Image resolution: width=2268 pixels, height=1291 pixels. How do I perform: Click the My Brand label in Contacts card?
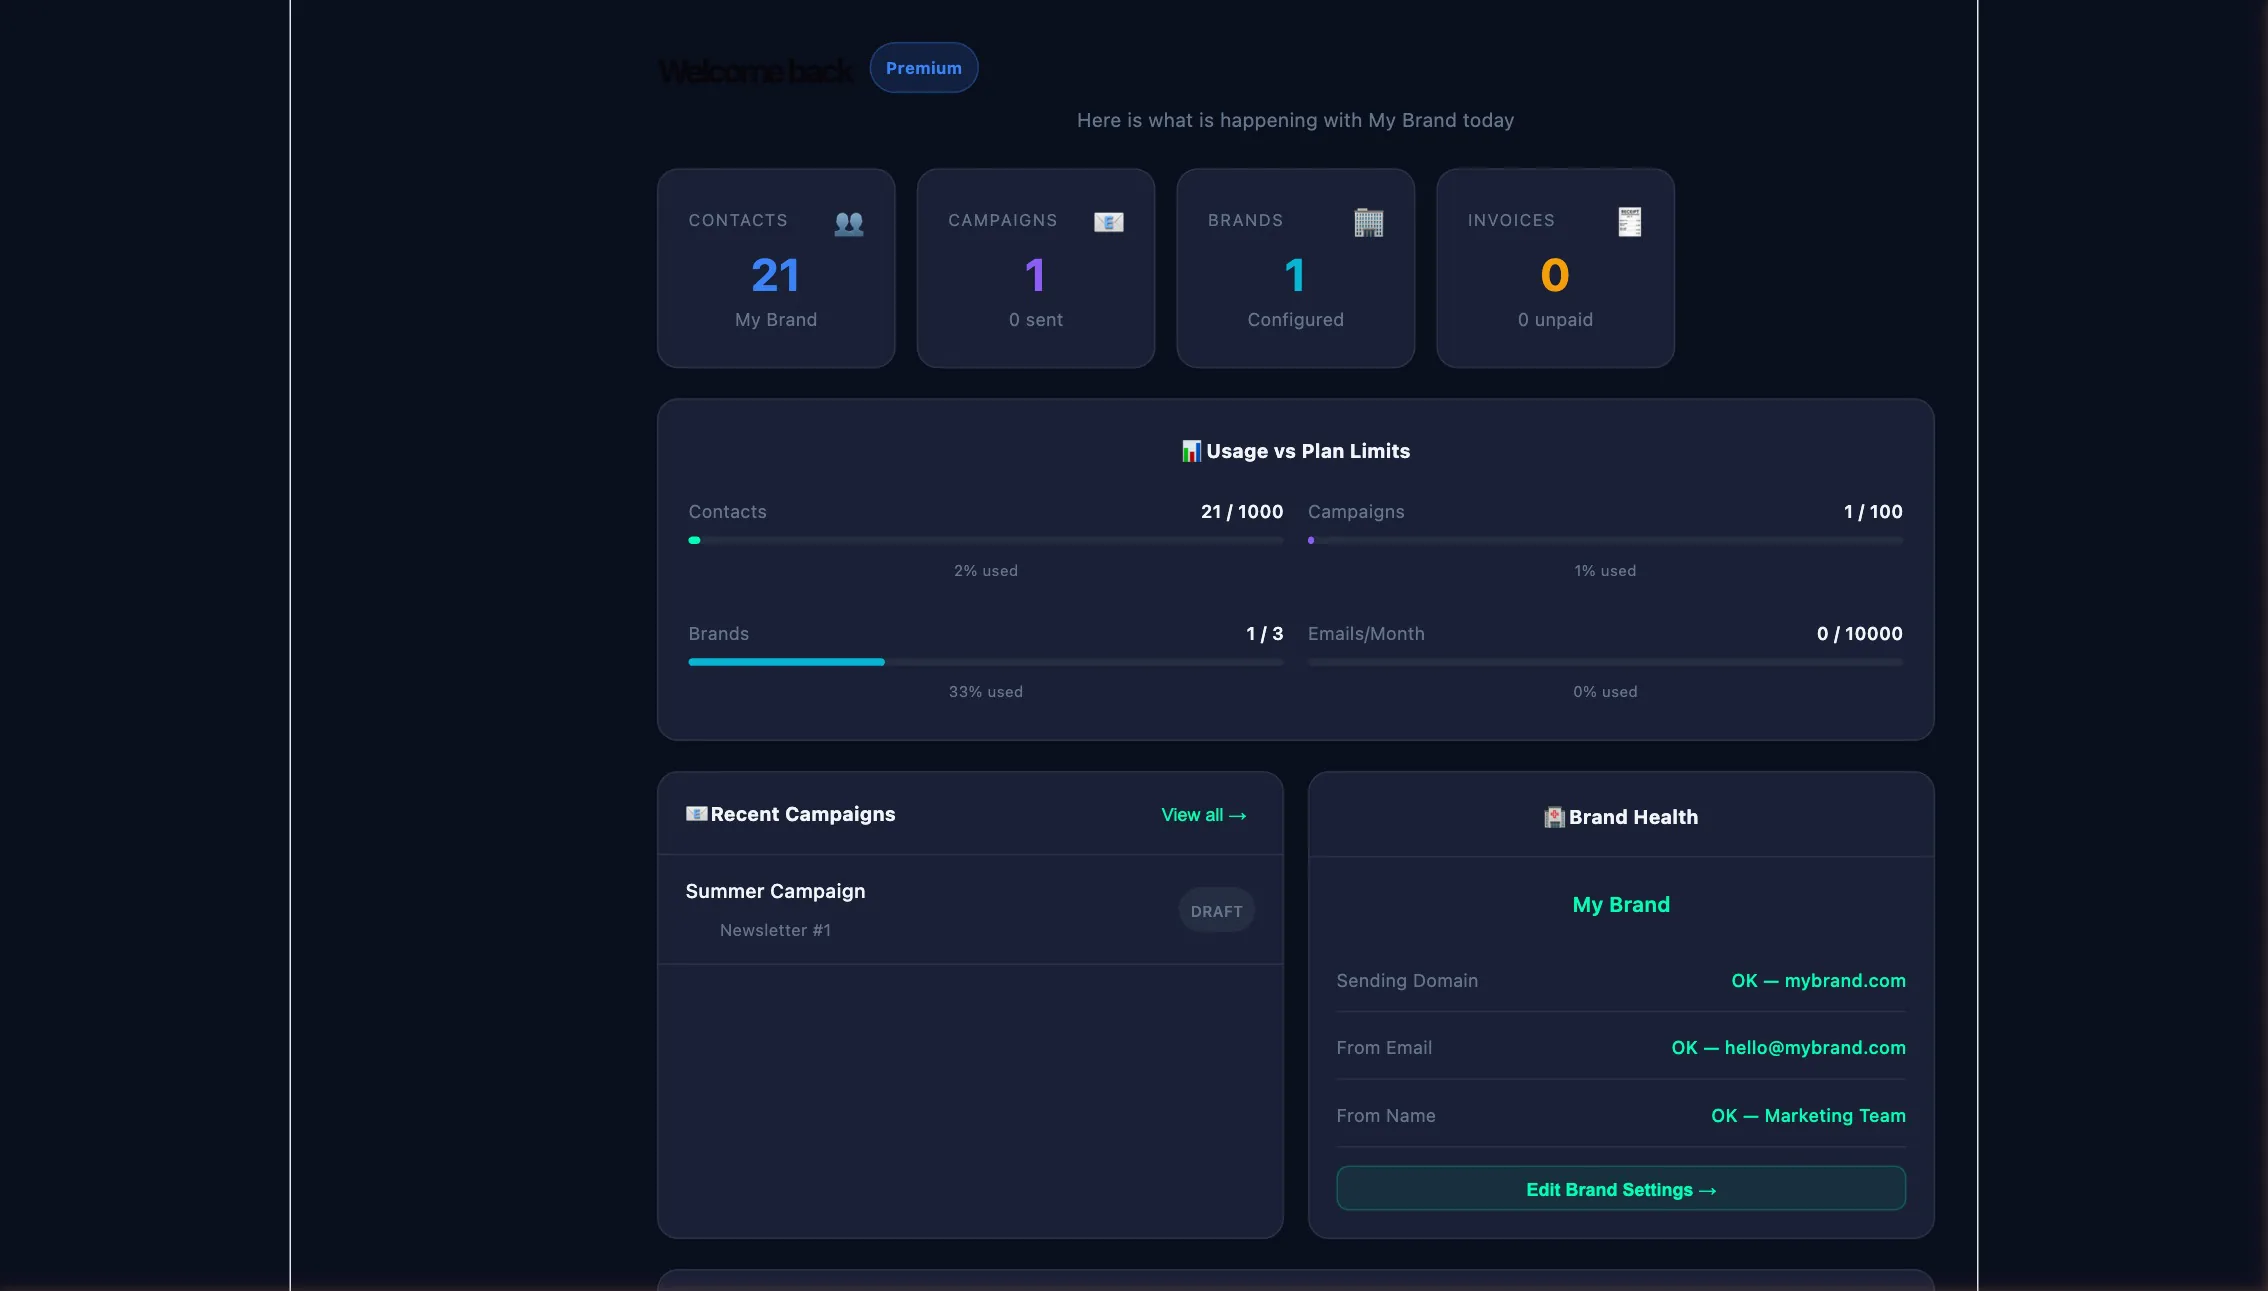[x=776, y=320]
